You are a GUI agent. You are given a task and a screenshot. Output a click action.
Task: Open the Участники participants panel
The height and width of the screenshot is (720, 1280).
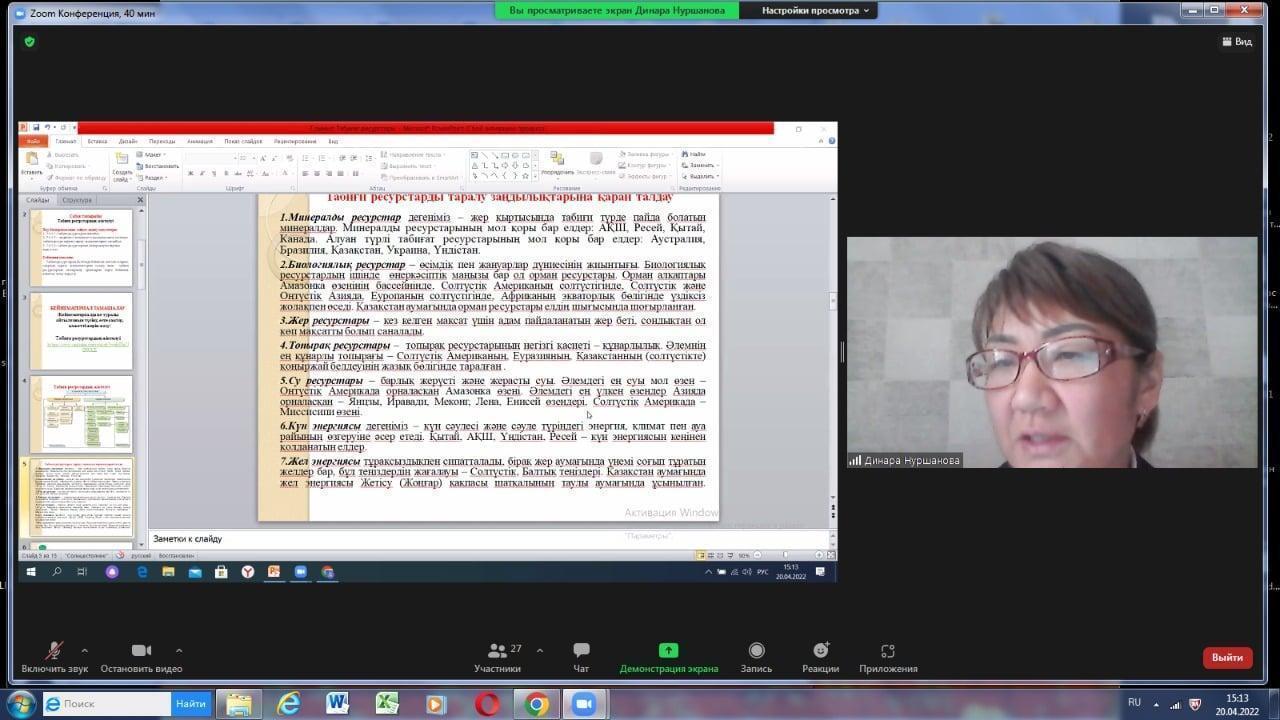(x=497, y=656)
